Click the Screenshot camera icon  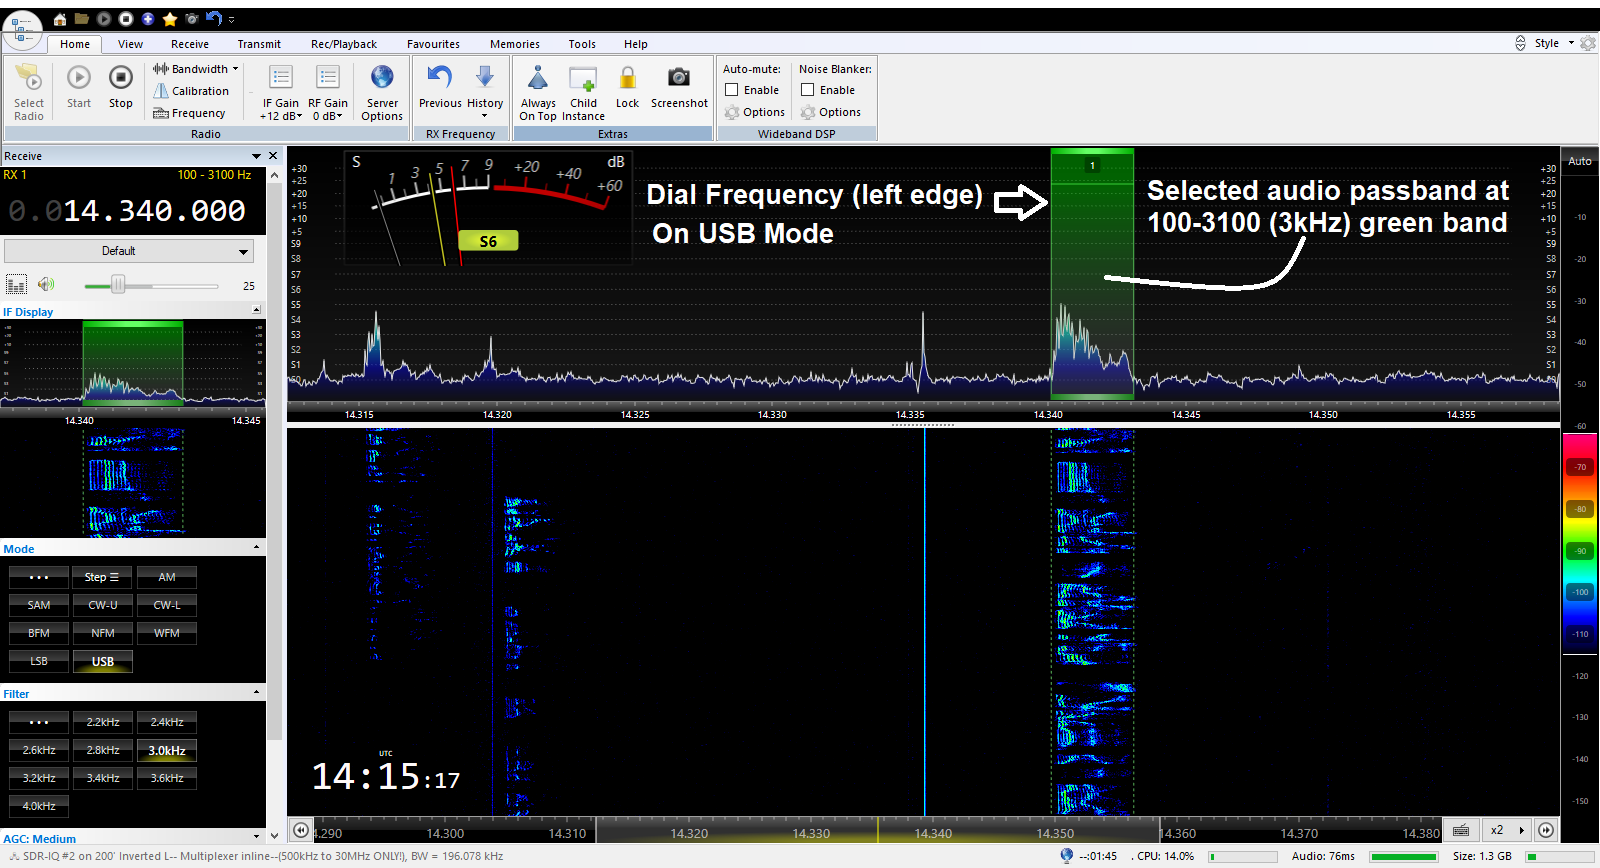pyautogui.click(x=678, y=78)
